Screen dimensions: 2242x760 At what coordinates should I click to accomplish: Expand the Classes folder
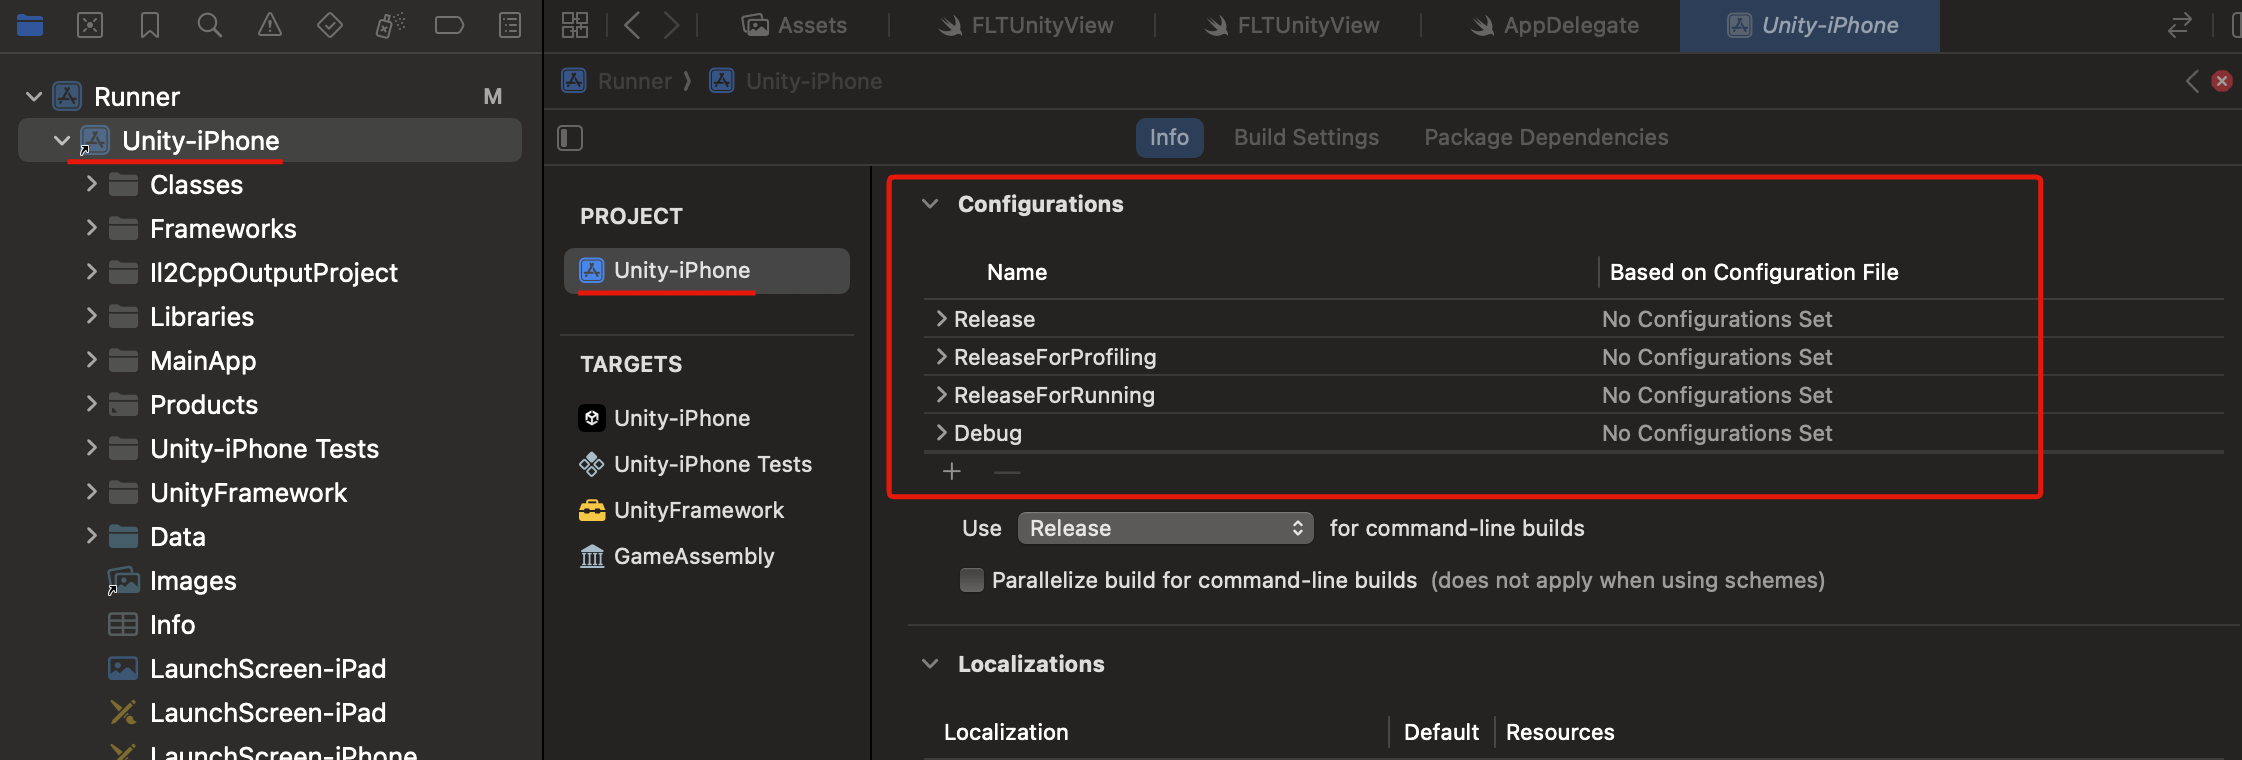click(91, 184)
